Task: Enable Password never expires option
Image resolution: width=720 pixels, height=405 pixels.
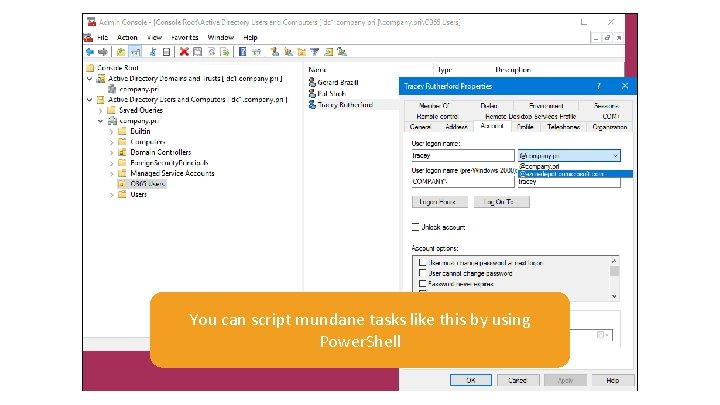Action: pos(422,284)
